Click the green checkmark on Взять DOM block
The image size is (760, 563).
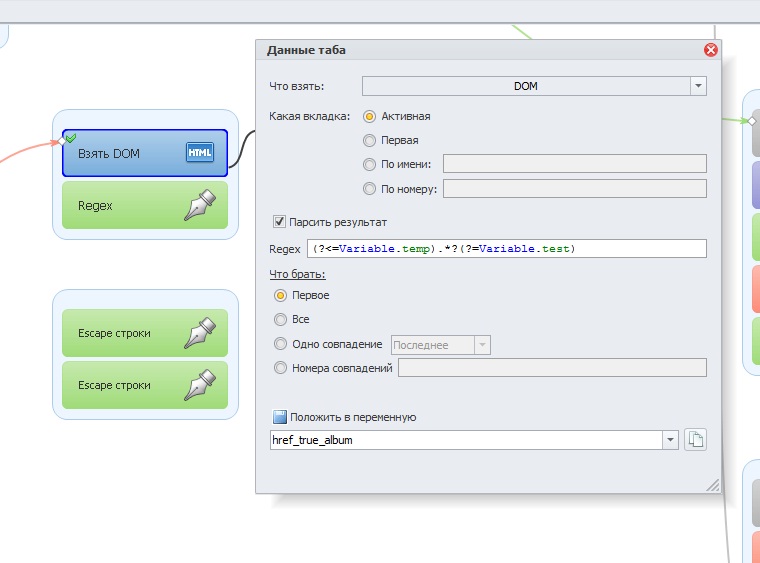click(x=71, y=139)
